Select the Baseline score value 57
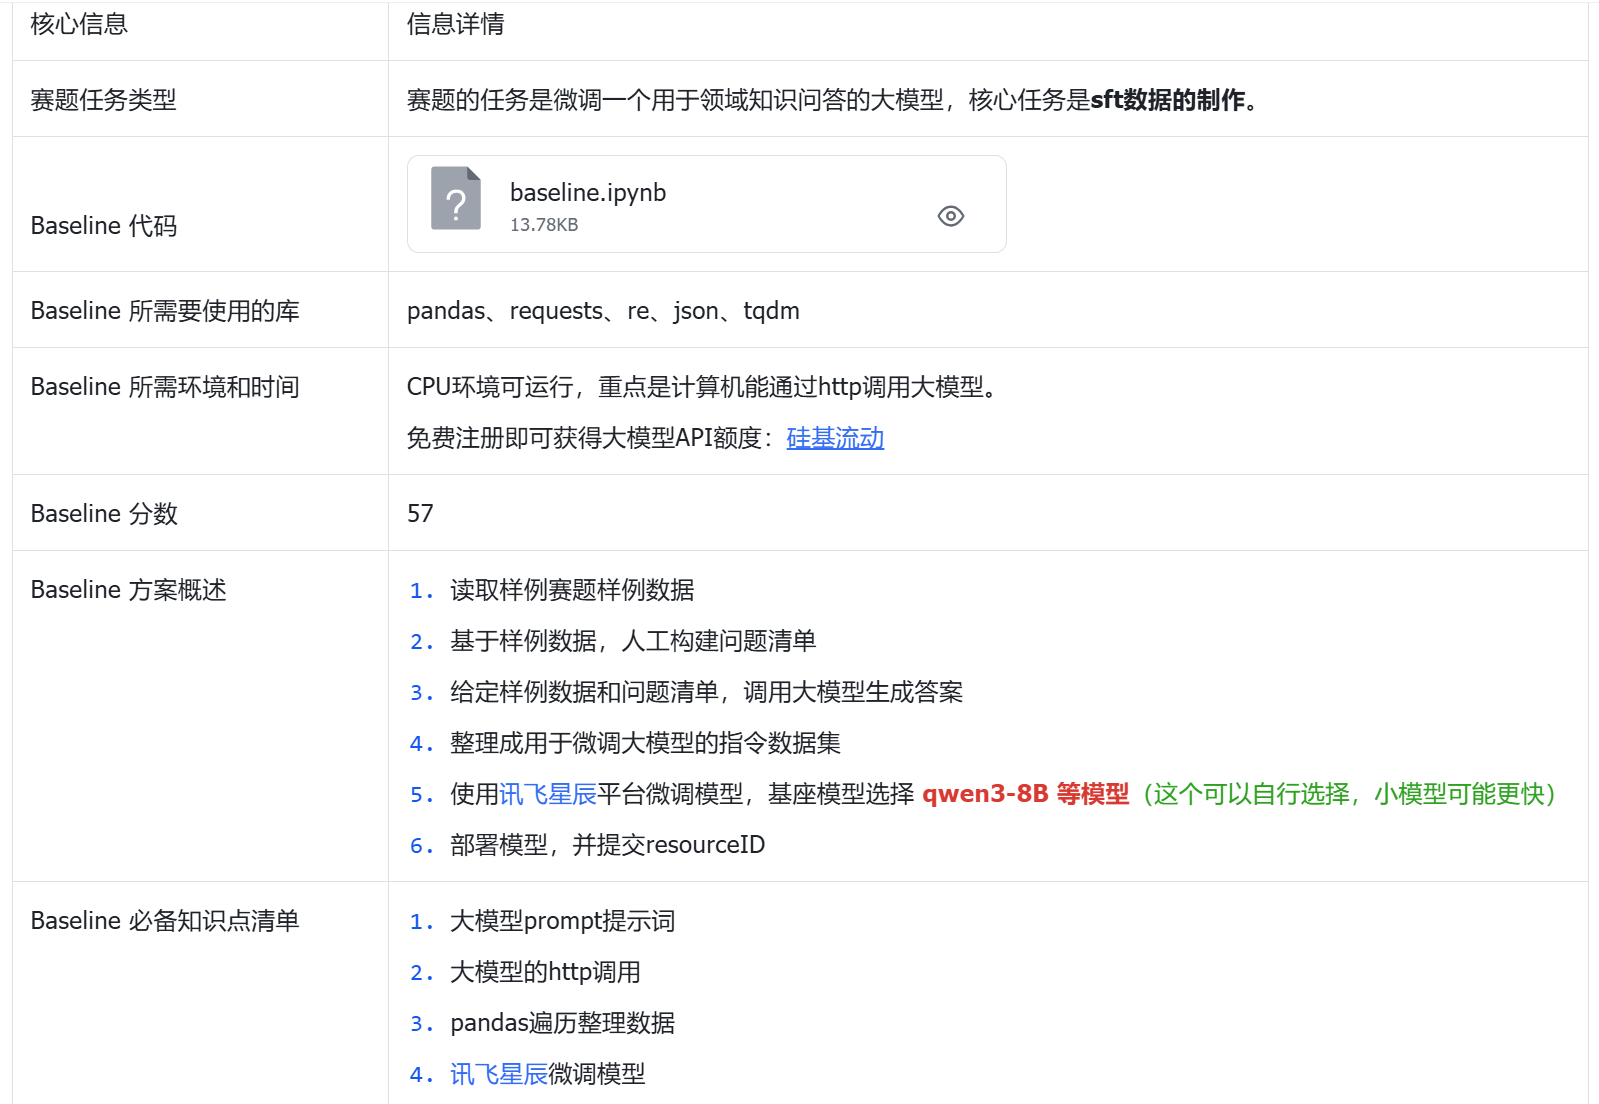 (420, 513)
